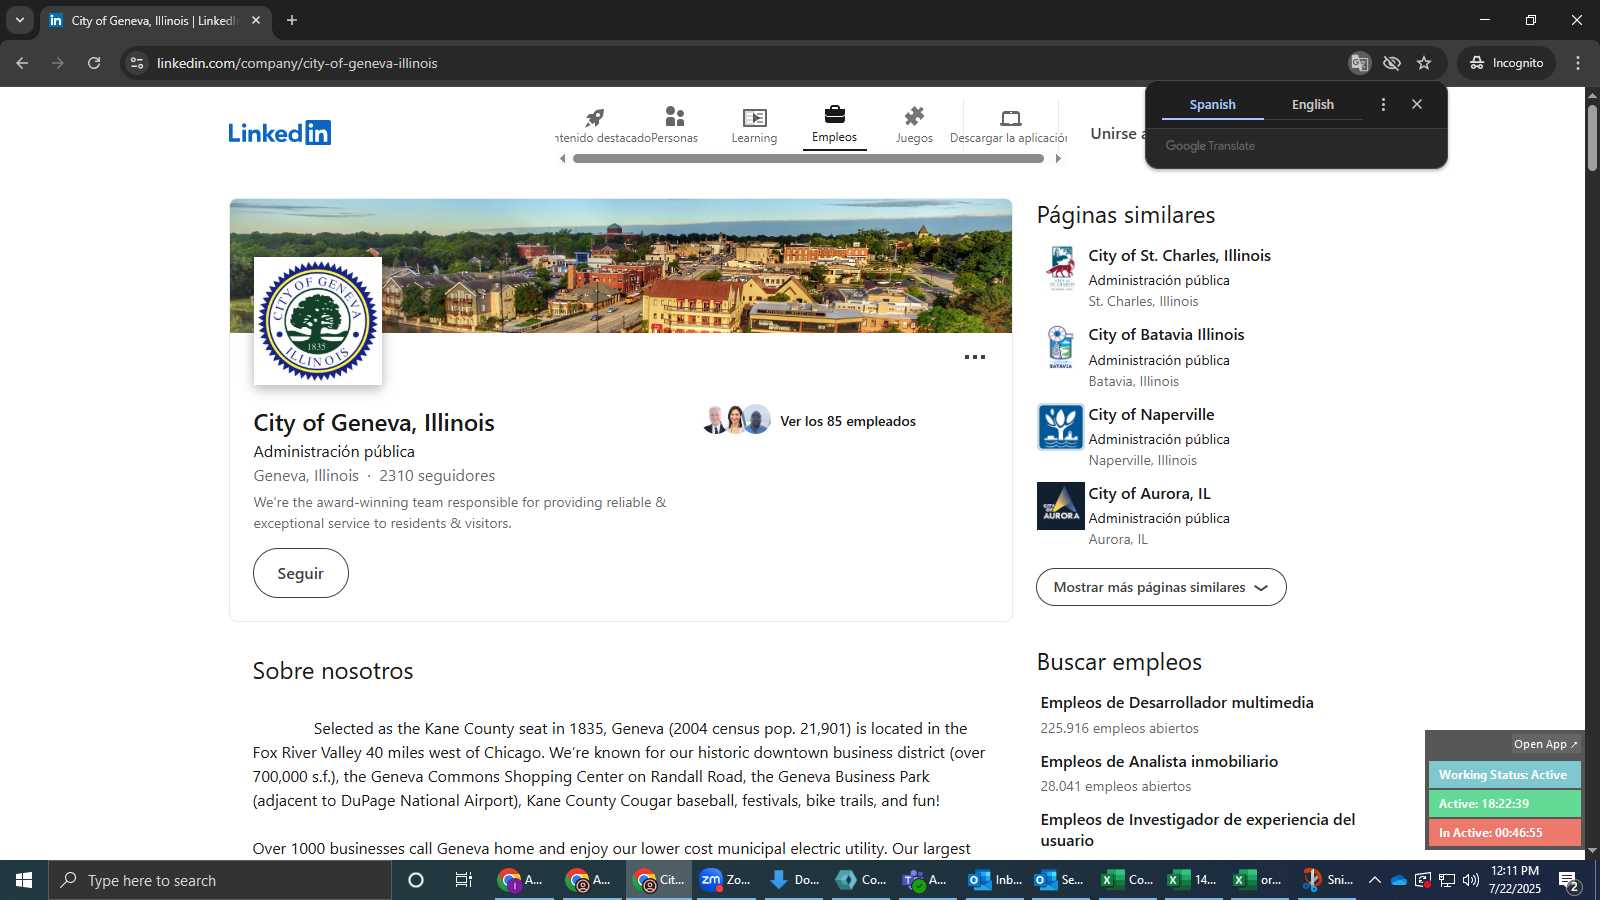Click the employee profile photos group
The image size is (1600, 900).
click(x=736, y=420)
